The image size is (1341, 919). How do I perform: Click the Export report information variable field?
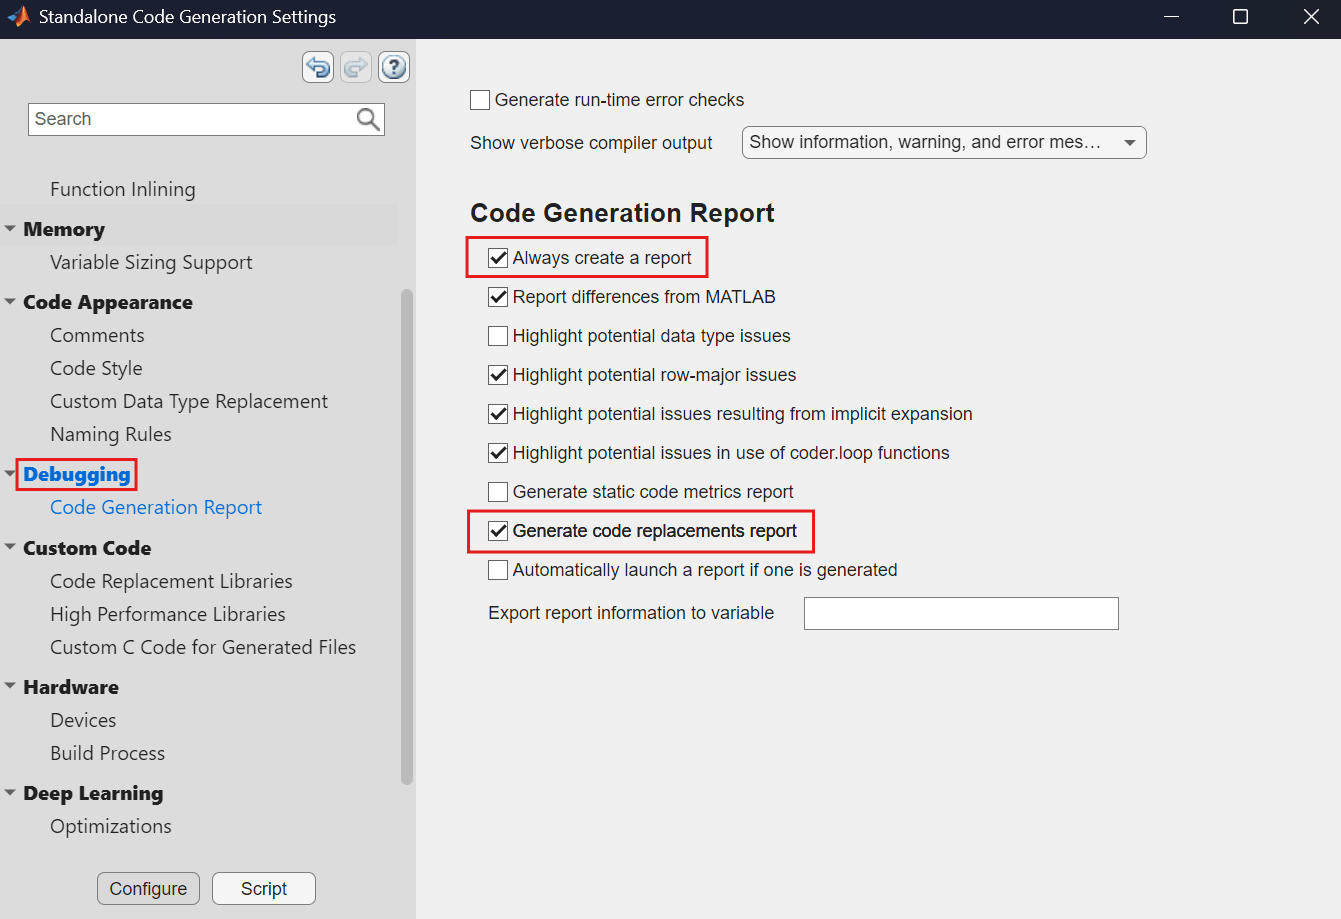960,614
